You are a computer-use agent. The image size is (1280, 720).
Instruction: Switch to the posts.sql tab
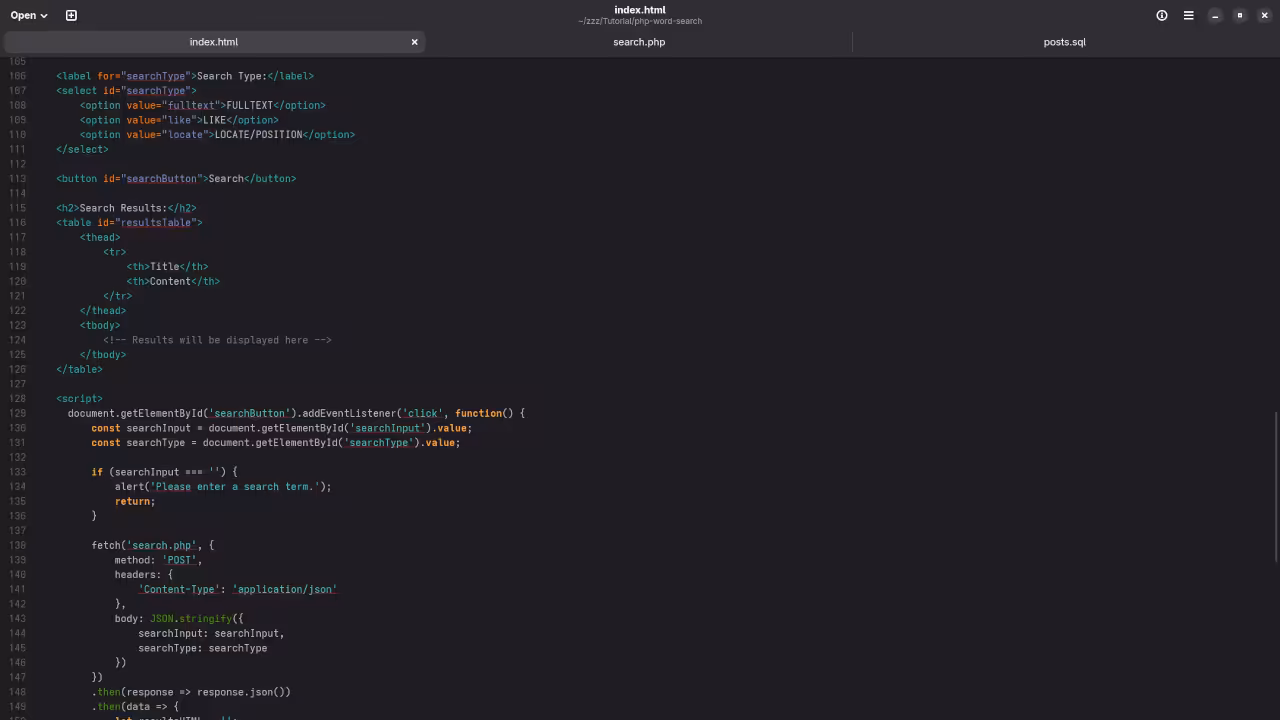[1064, 42]
